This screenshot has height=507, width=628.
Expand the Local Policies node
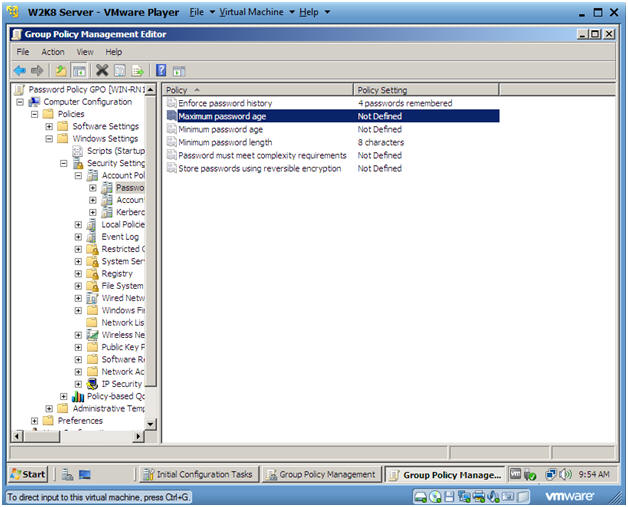[x=78, y=225]
